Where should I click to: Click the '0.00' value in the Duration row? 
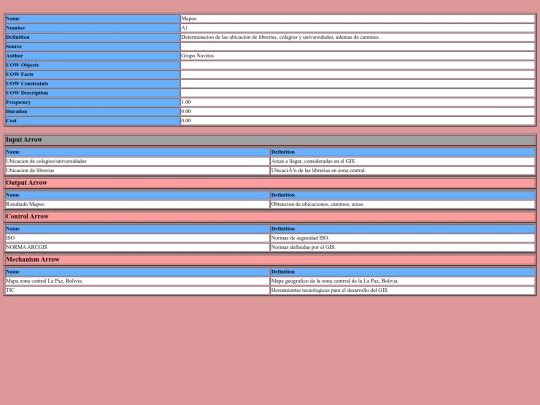(x=357, y=112)
